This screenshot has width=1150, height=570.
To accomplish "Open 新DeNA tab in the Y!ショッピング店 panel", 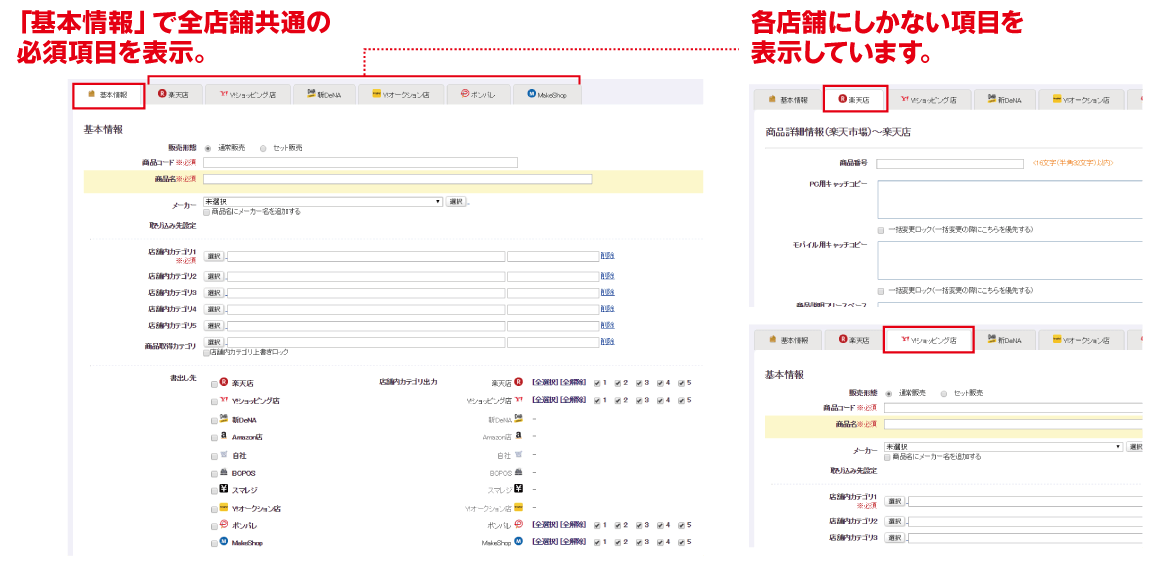I will (1006, 340).
